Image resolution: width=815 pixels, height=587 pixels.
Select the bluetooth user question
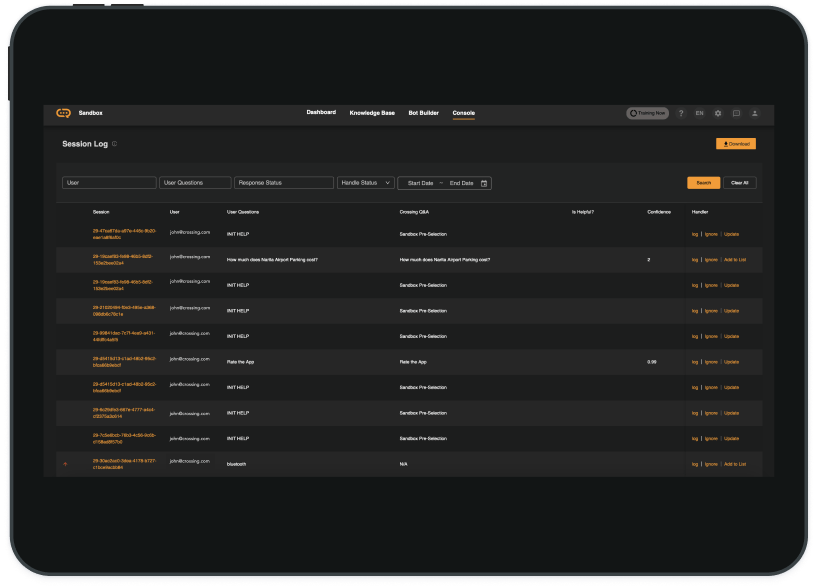(x=236, y=464)
